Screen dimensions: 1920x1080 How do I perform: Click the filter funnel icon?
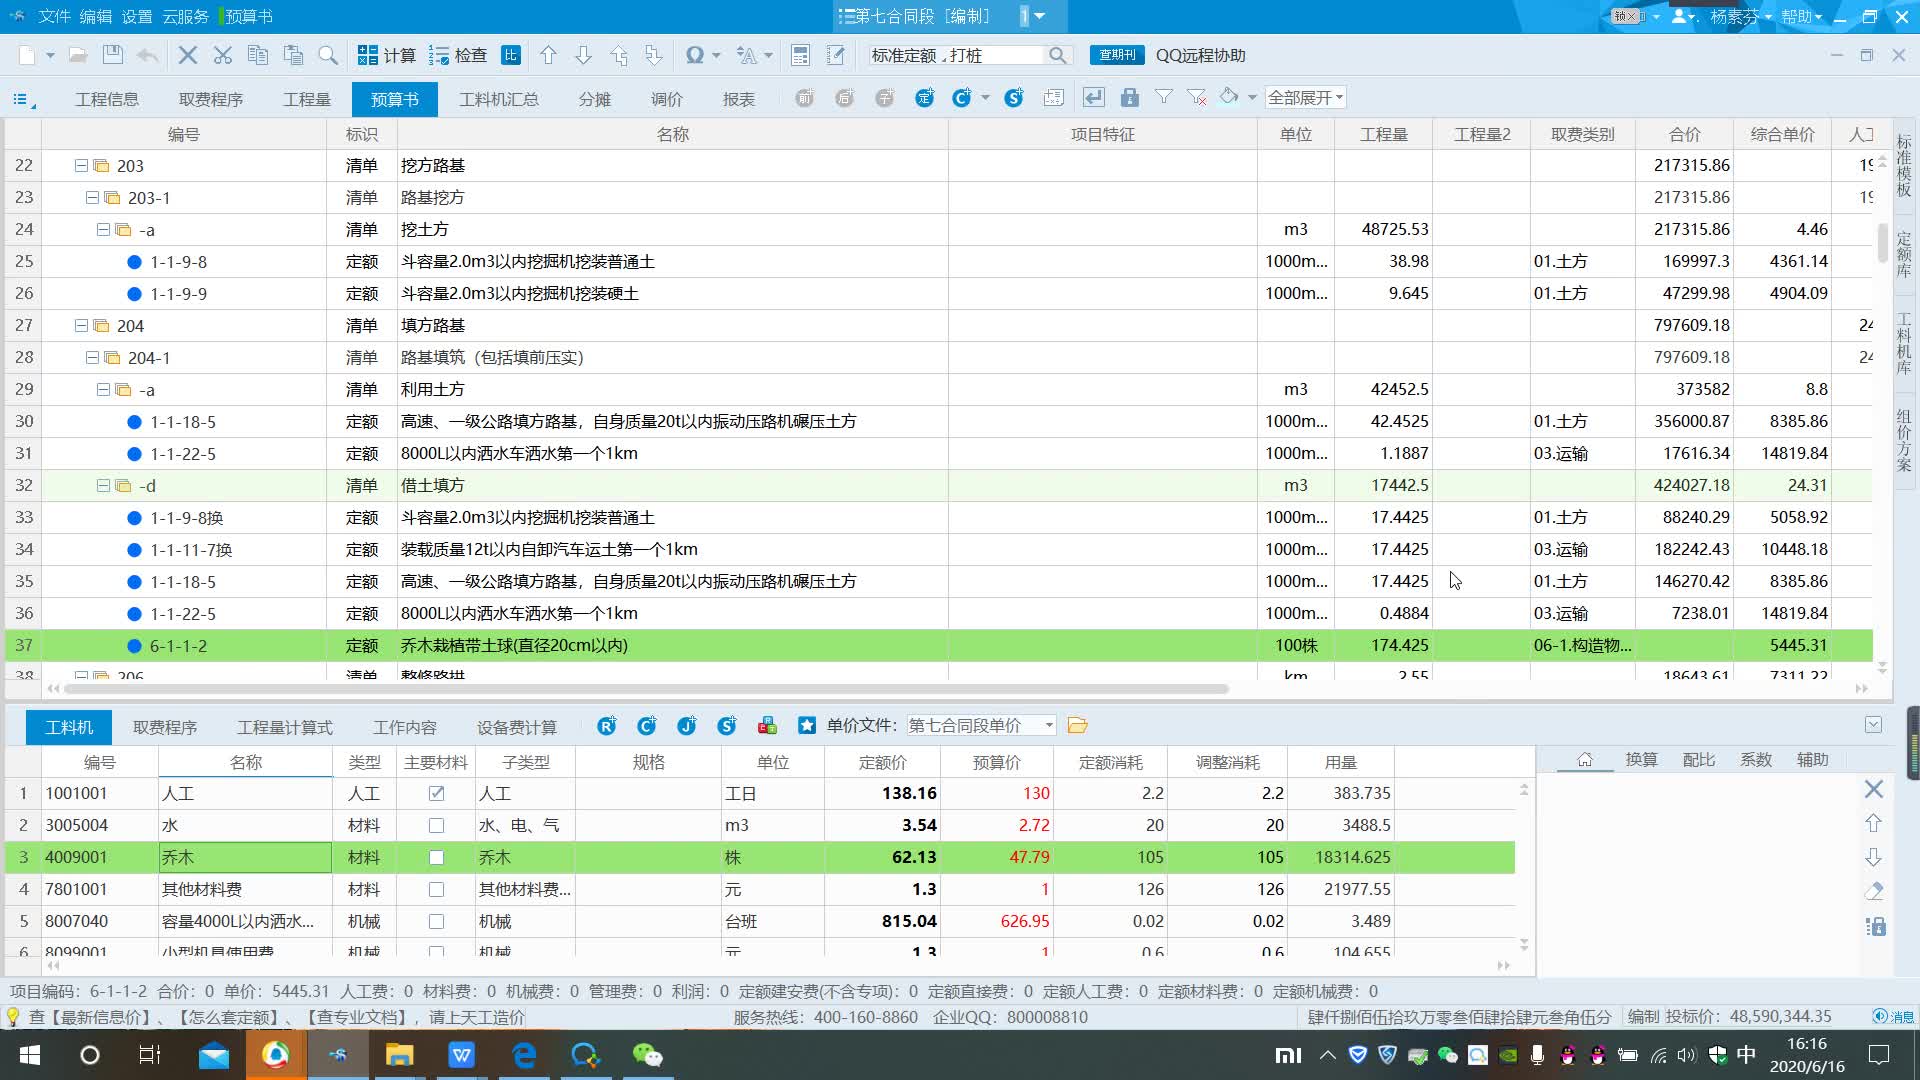tap(1164, 97)
